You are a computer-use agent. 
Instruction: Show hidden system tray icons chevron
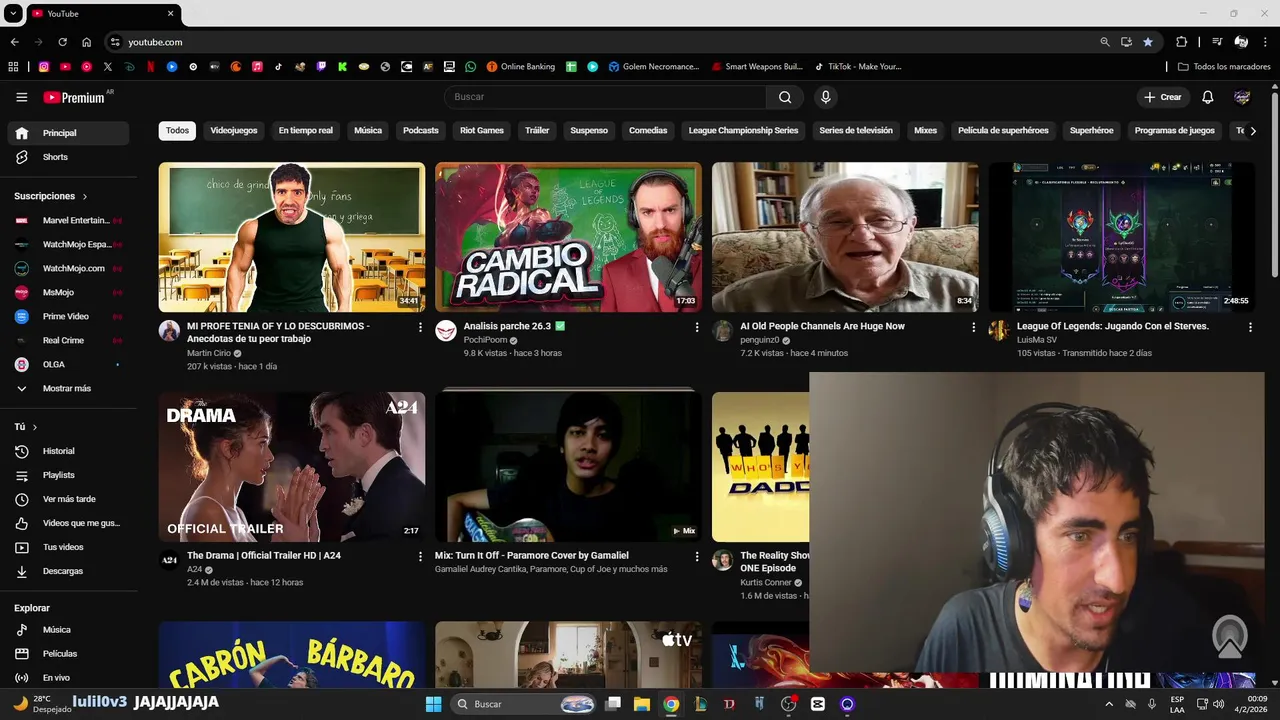(x=1109, y=704)
